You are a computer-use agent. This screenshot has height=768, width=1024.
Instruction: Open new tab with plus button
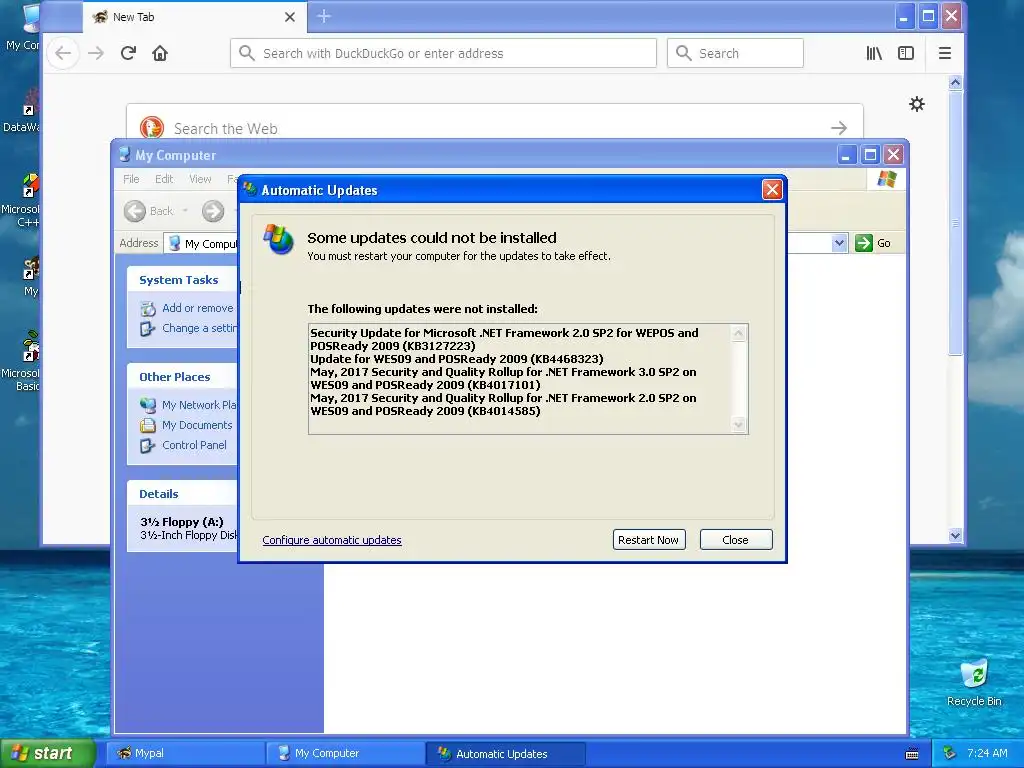pyautogui.click(x=324, y=16)
